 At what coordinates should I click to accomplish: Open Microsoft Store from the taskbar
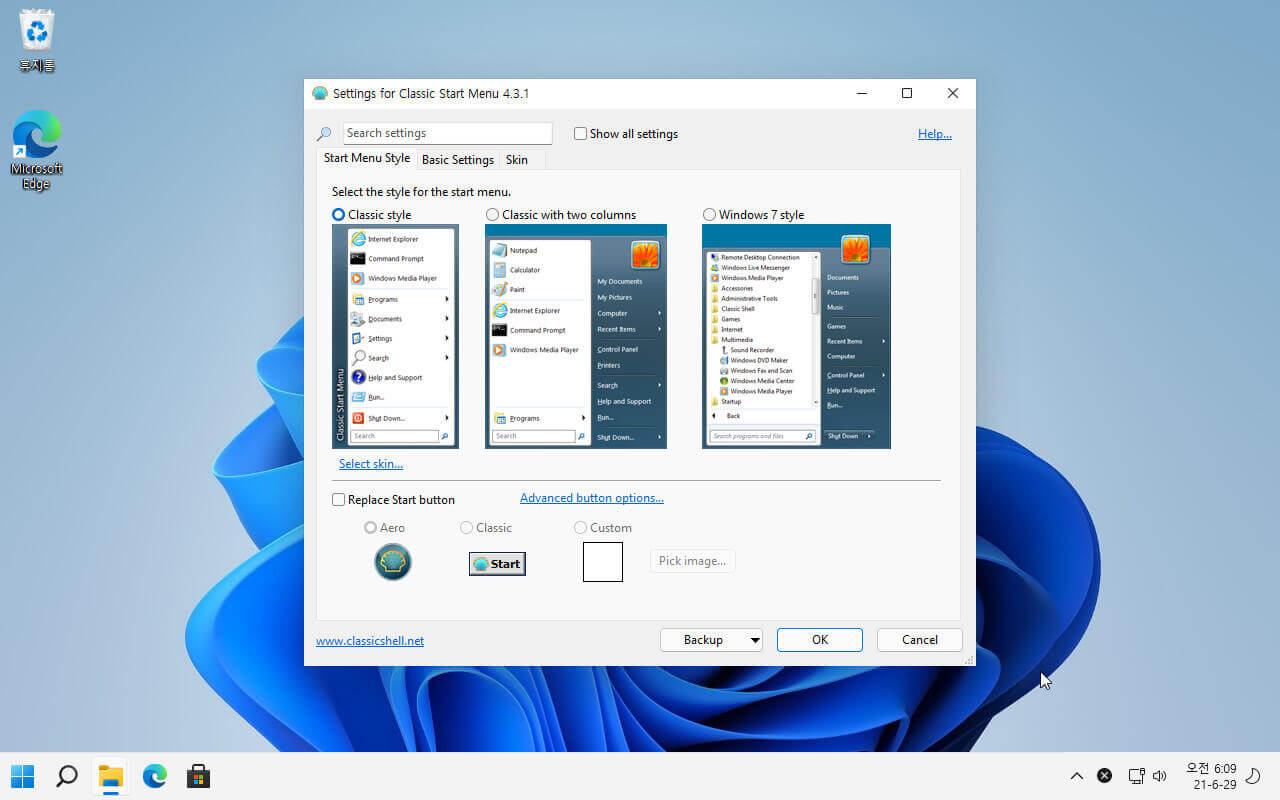tap(198, 776)
